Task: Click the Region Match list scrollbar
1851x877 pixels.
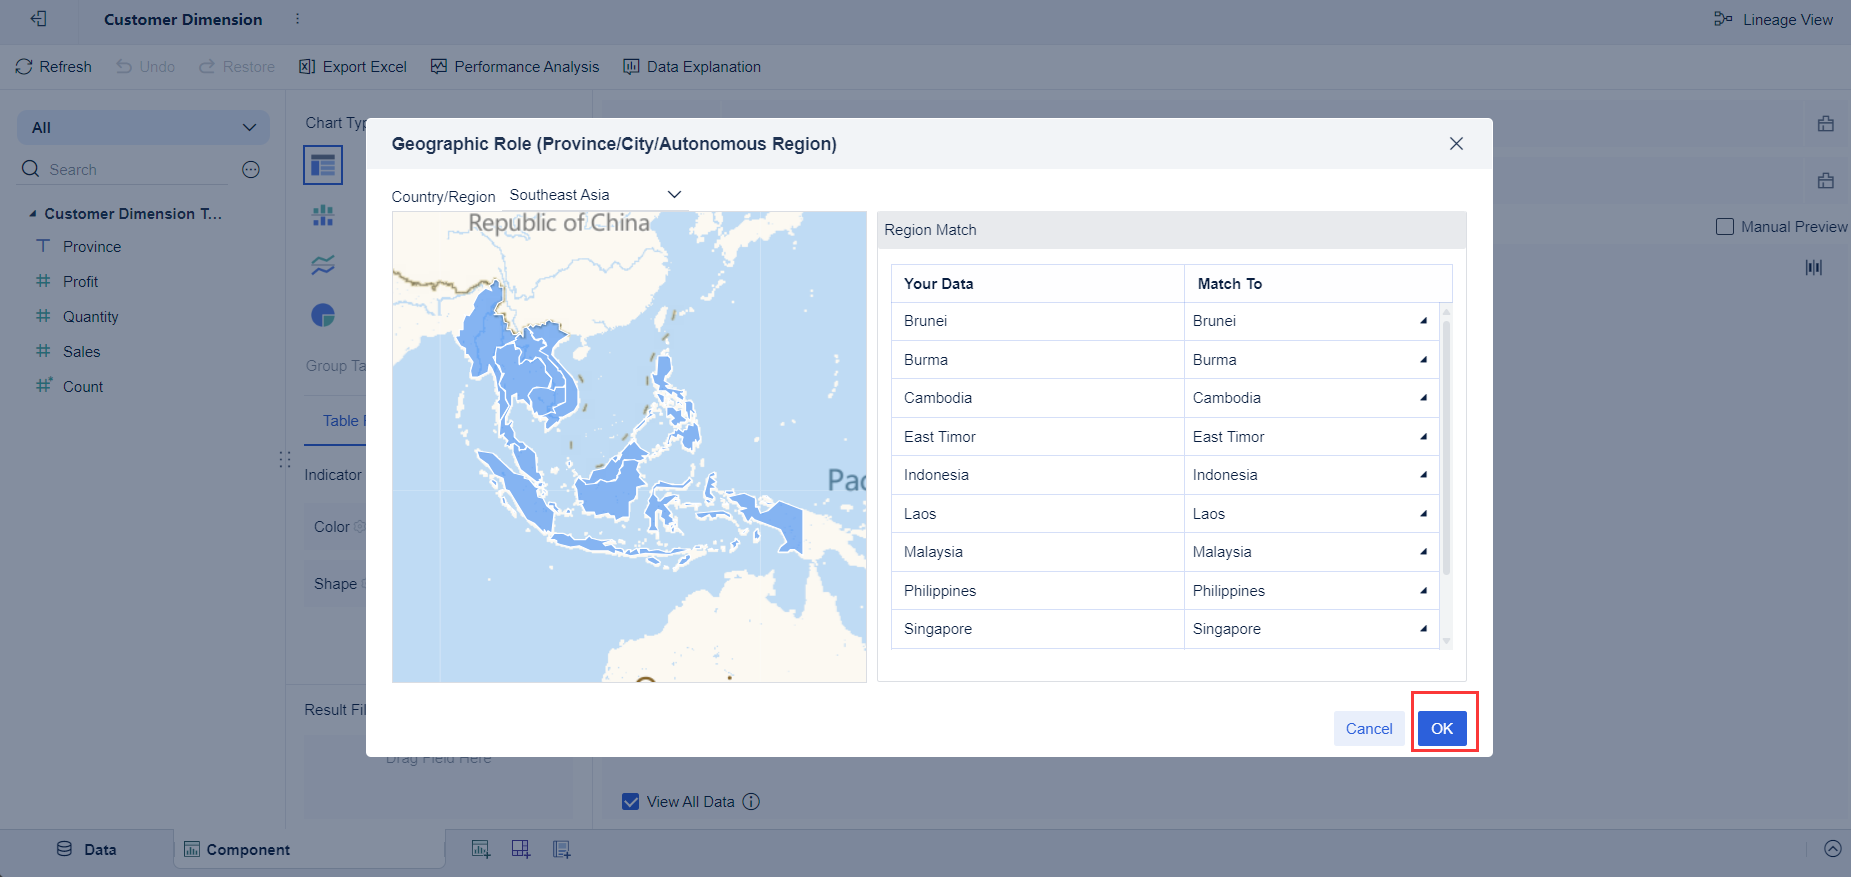Action: [x=1446, y=450]
